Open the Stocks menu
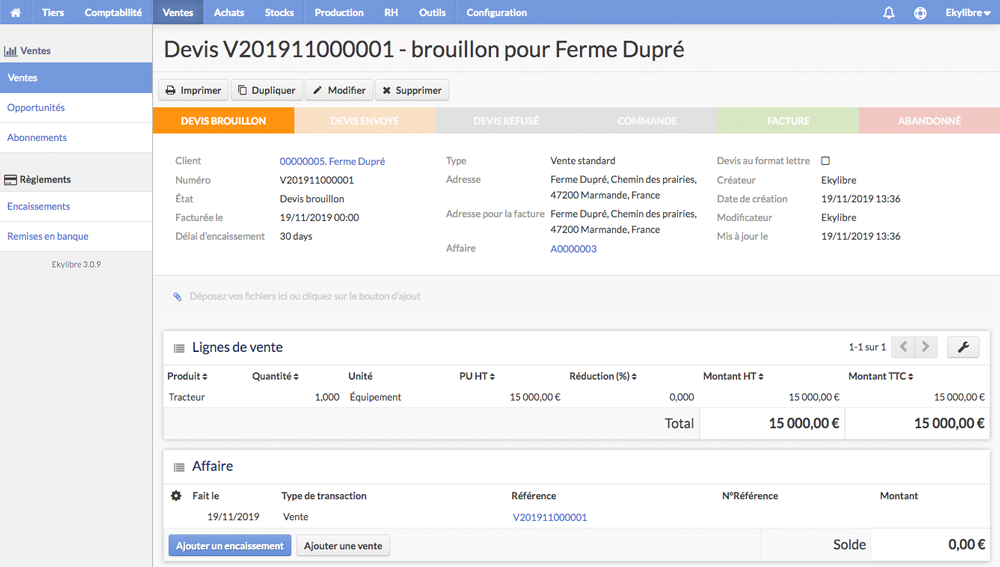The image size is (1000, 567). click(279, 12)
